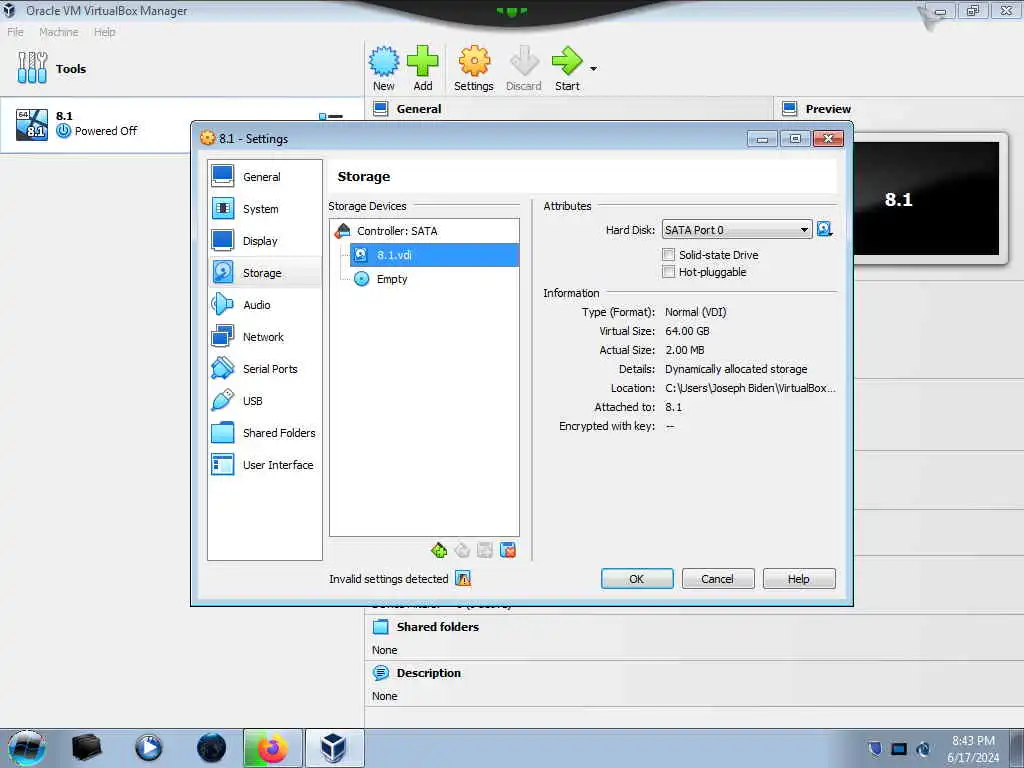Click the add attachment icon below storage tree

pyautogui.click(x=485, y=551)
